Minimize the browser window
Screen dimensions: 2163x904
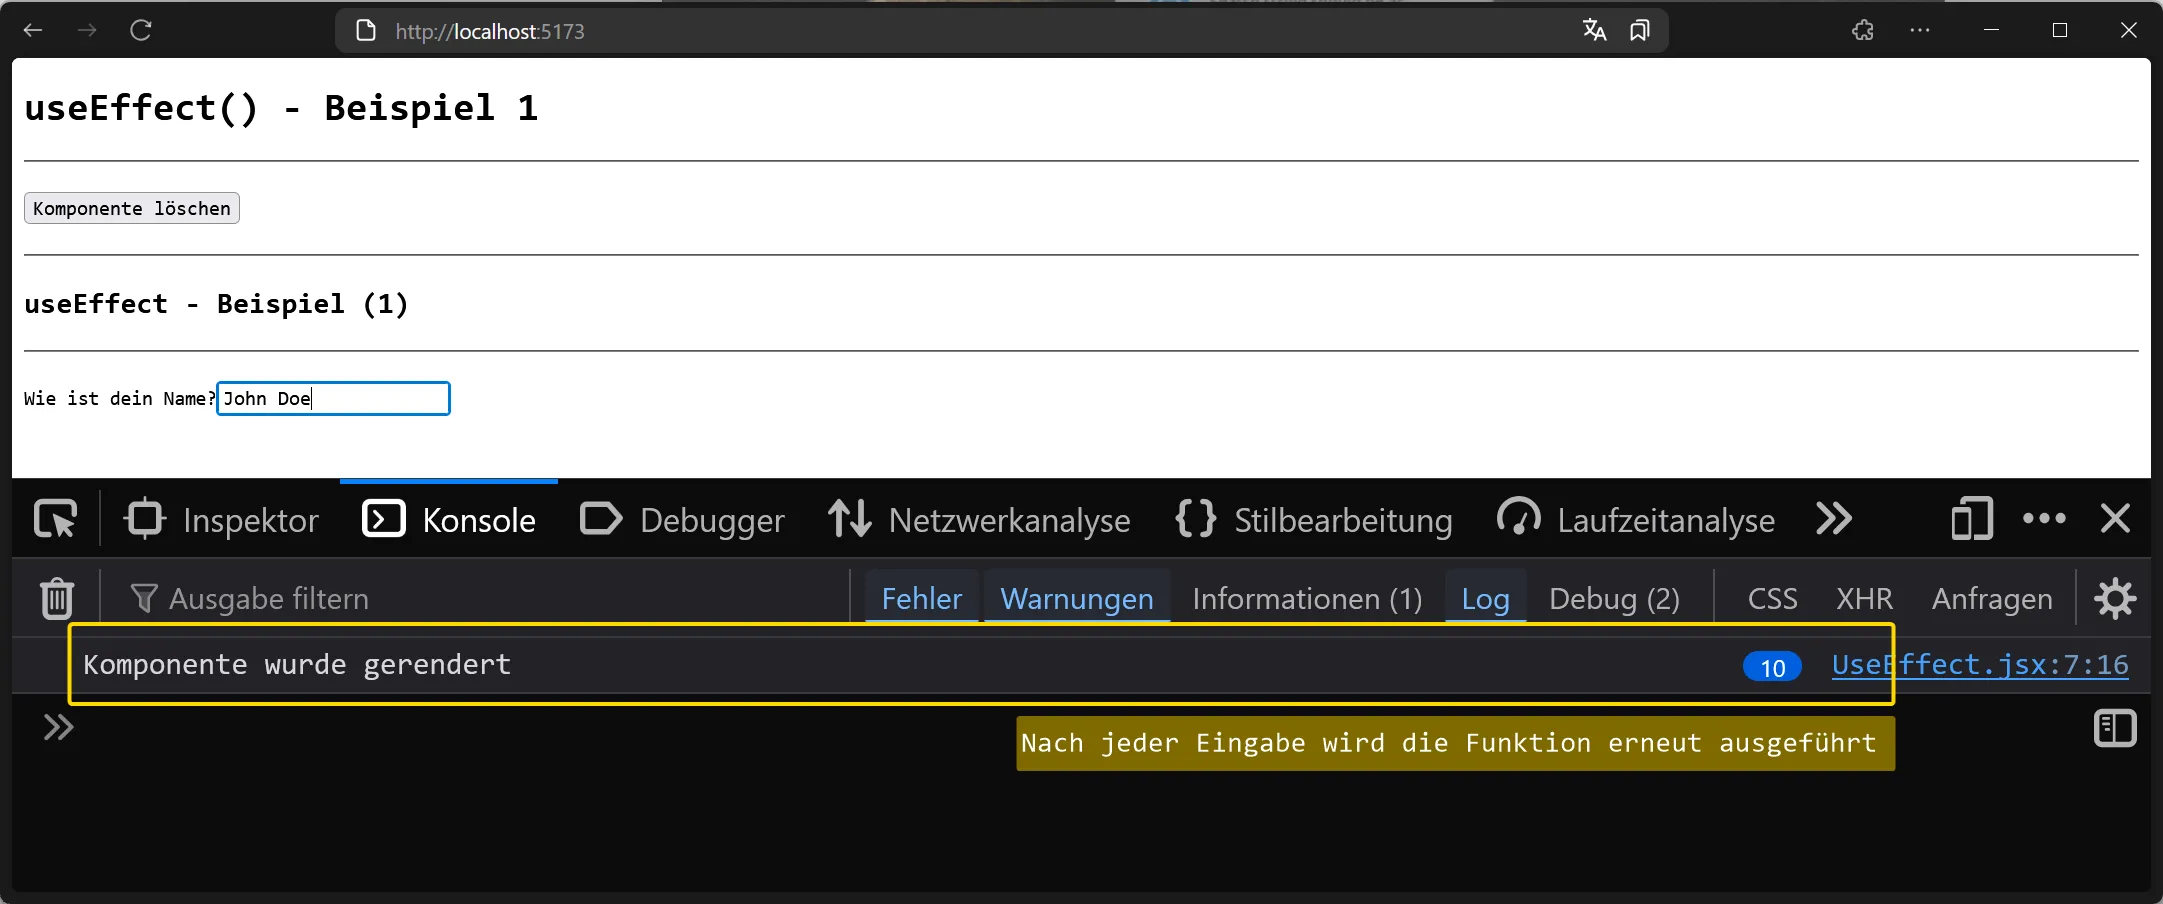point(1991,30)
